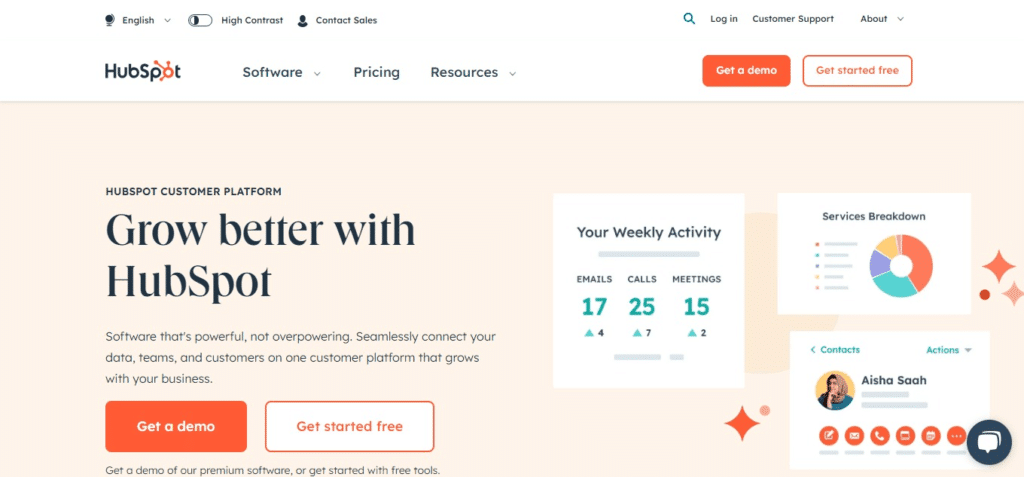
Task: Click the note edit icon on contact card
Action: tap(828, 436)
